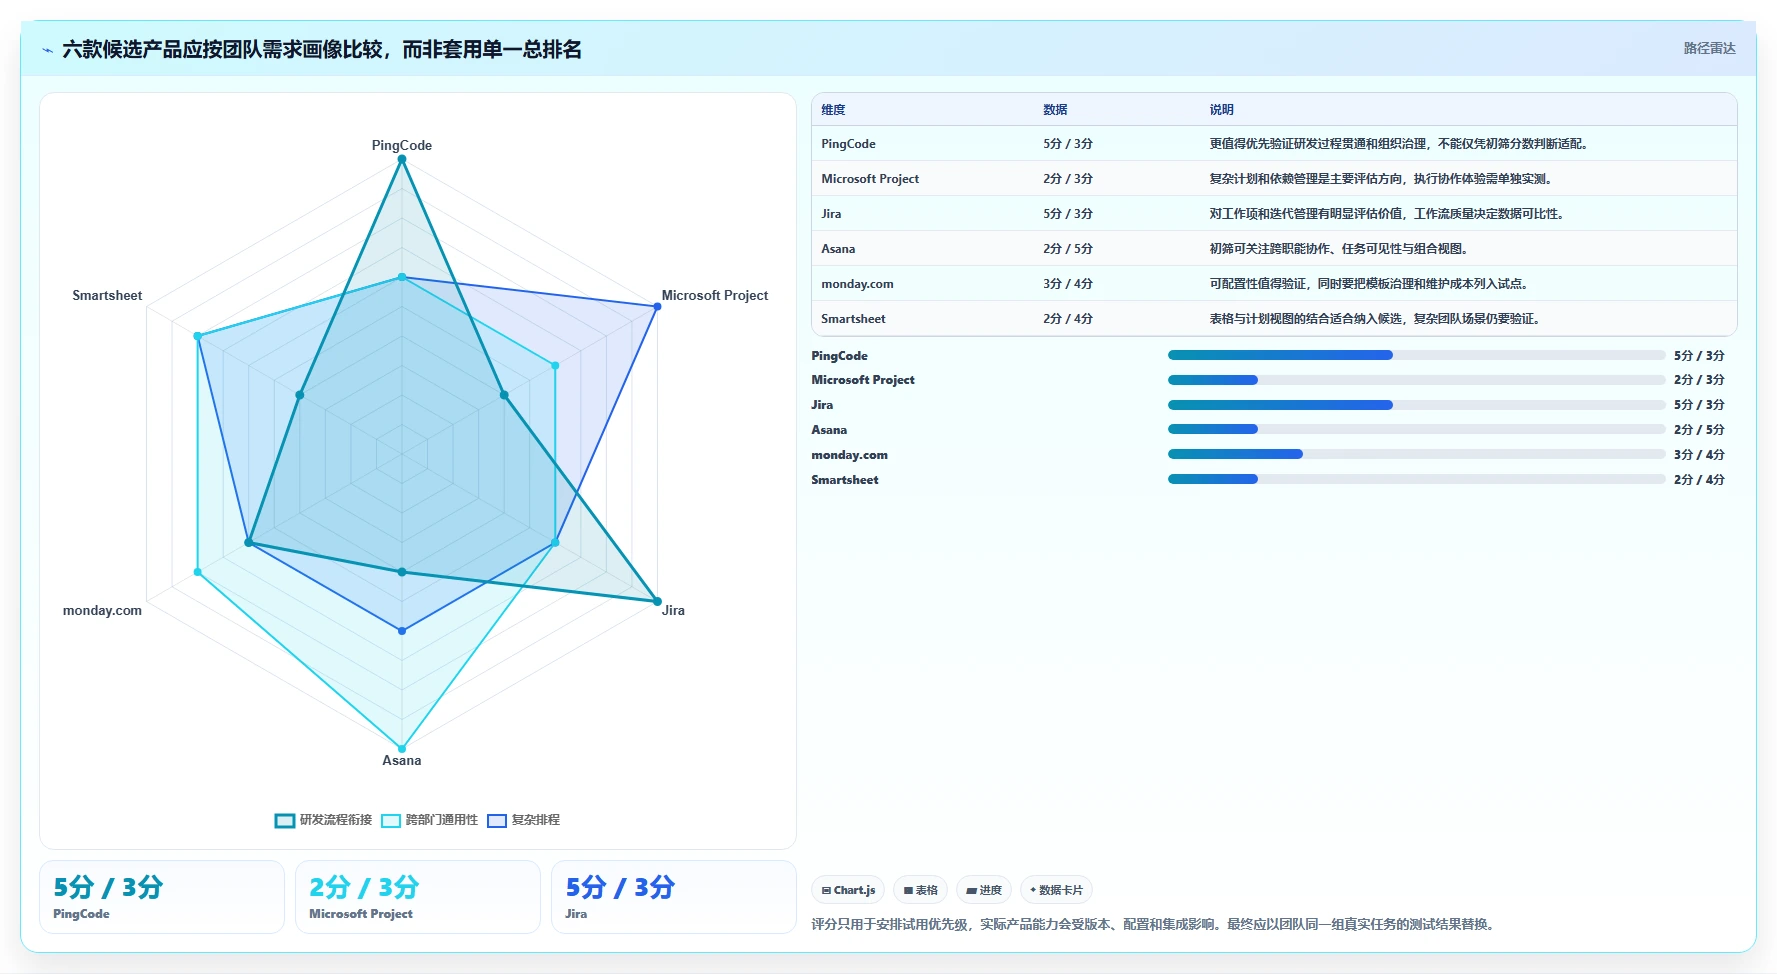Click the Microsoft Project axis label on the radar
This screenshot has height=974, width=1777.
pos(715,295)
